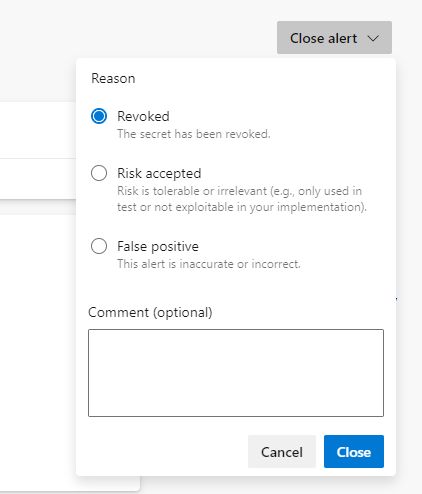
Task: Click 'The secret has been revoked' description
Action: (x=194, y=134)
